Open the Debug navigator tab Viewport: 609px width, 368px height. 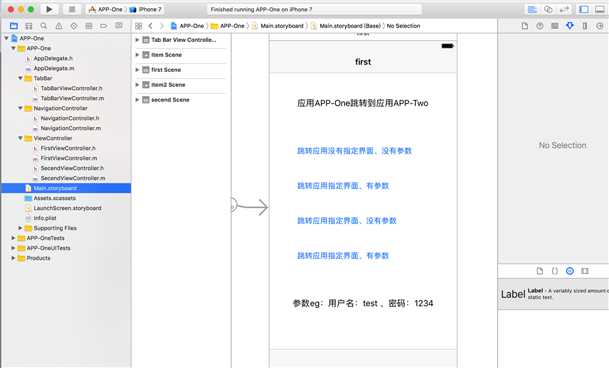[x=89, y=26]
